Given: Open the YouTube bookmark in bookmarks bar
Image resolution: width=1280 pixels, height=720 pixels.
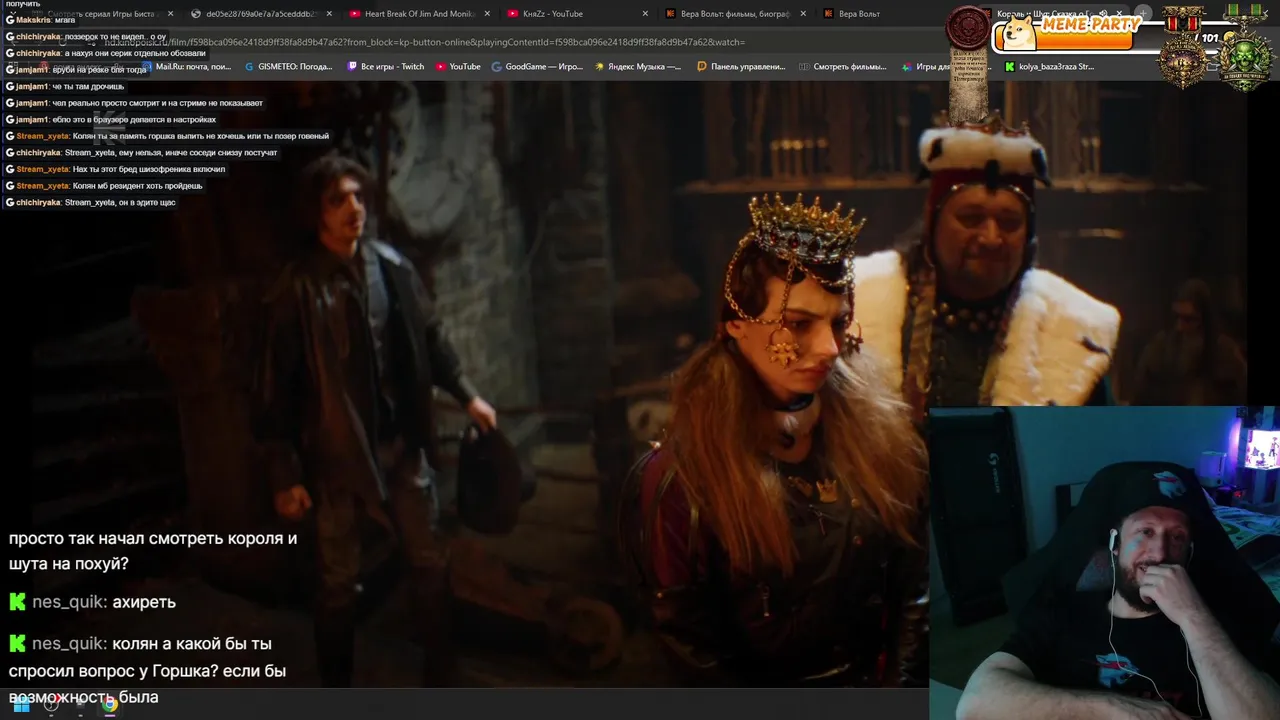Looking at the screenshot, I should (x=458, y=67).
